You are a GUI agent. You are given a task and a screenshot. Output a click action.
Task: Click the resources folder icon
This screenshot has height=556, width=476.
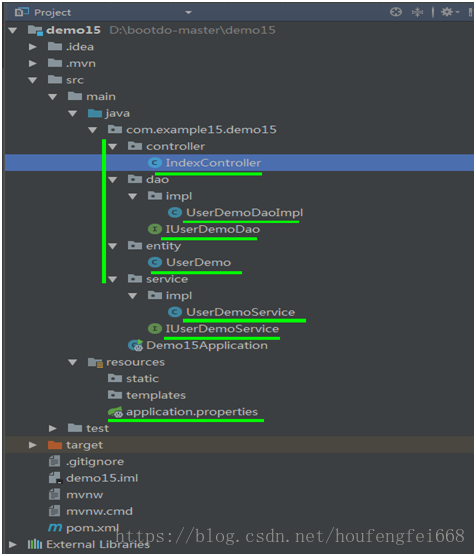95,362
